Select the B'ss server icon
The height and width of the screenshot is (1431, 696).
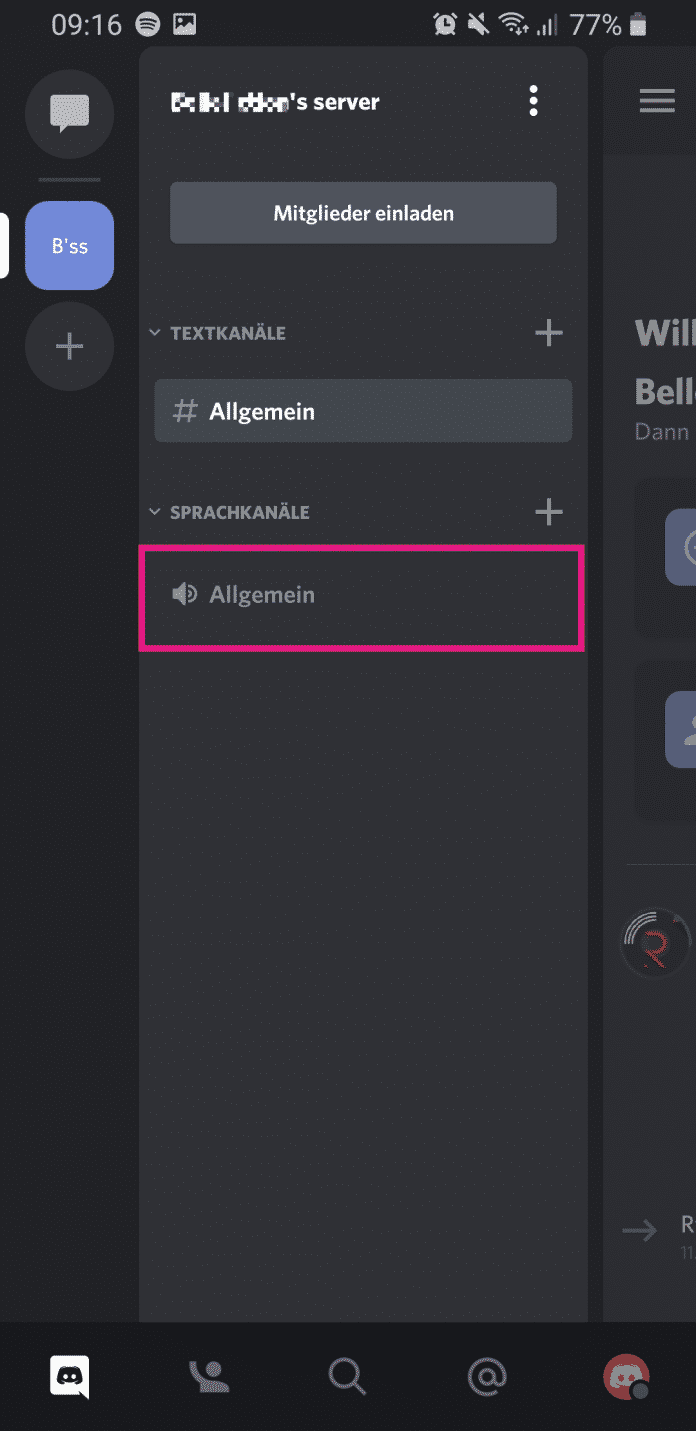click(69, 246)
